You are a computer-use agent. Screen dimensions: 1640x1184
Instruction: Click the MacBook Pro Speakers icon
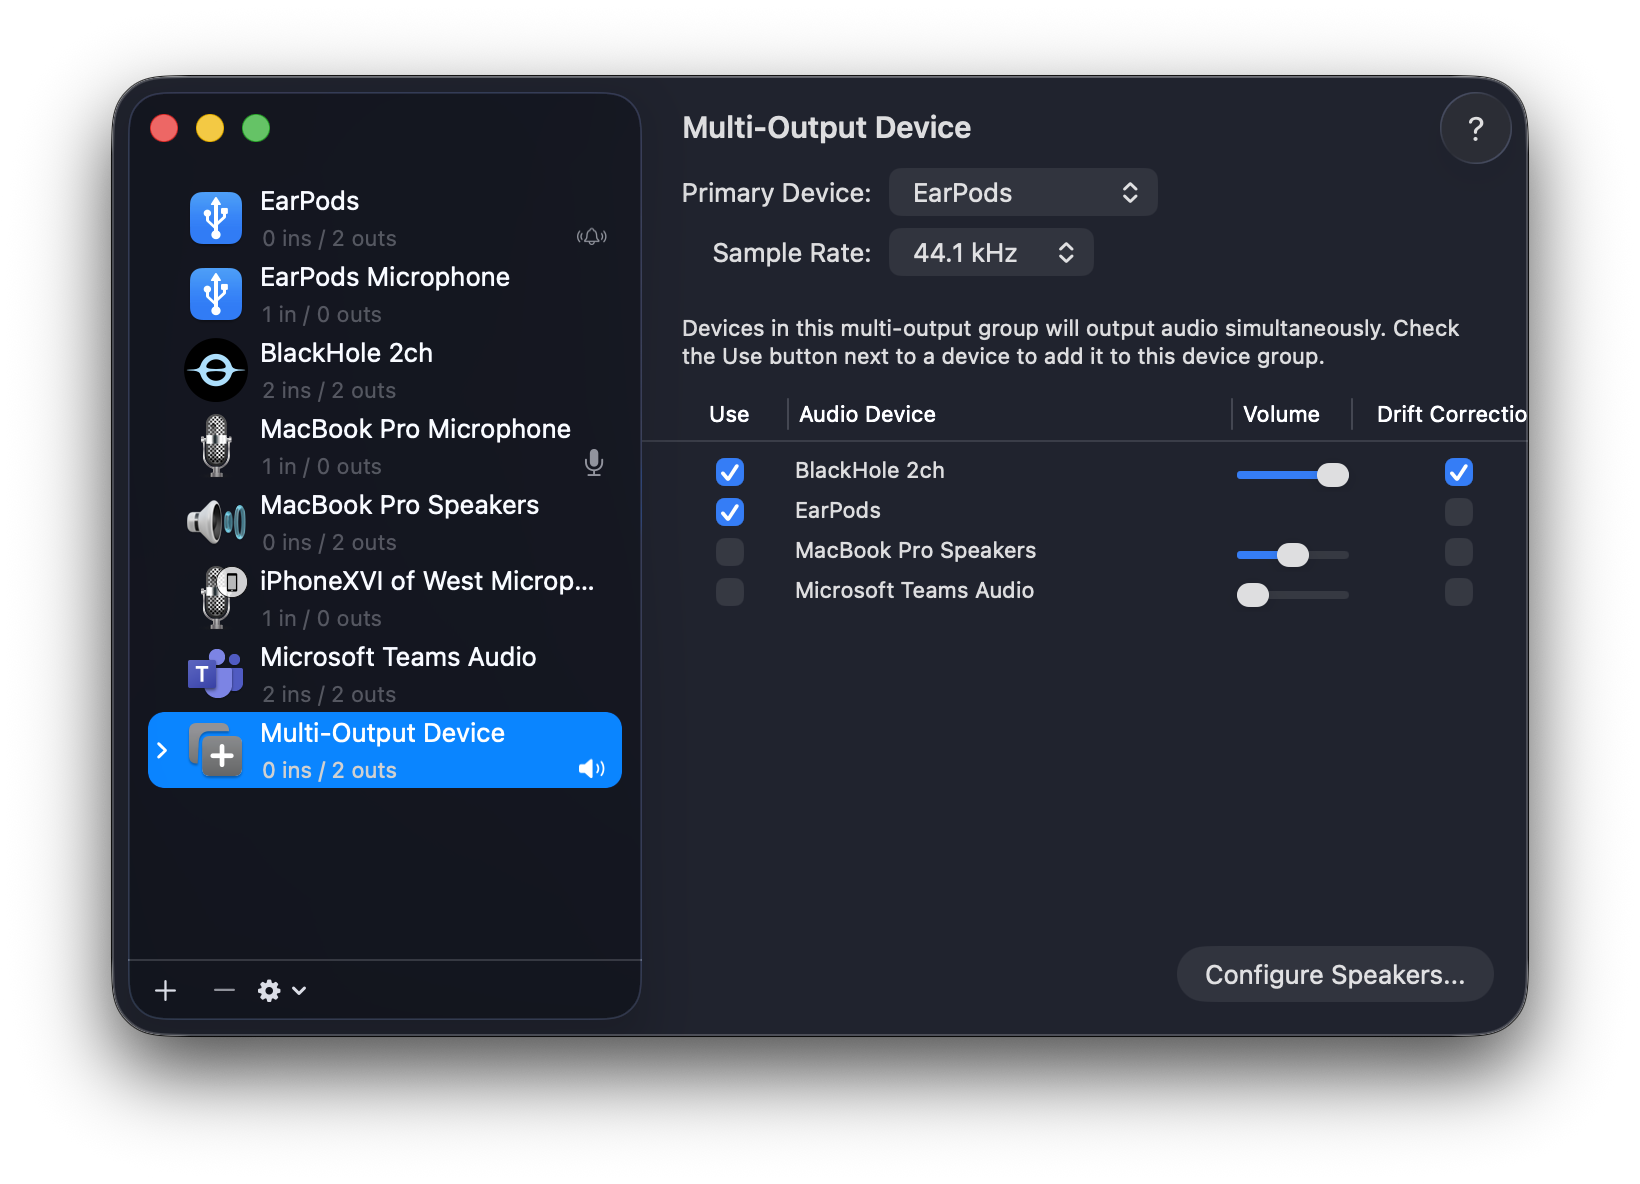(x=216, y=522)
